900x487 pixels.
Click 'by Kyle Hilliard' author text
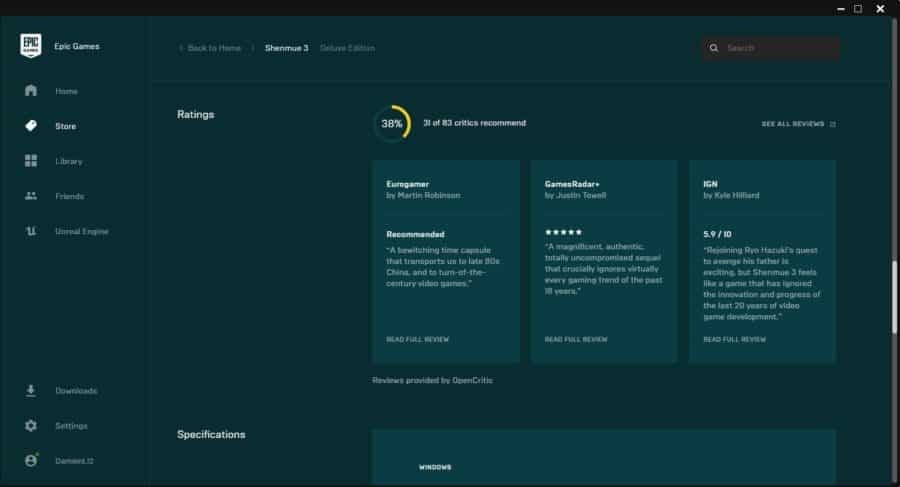[x=731, y=195]
